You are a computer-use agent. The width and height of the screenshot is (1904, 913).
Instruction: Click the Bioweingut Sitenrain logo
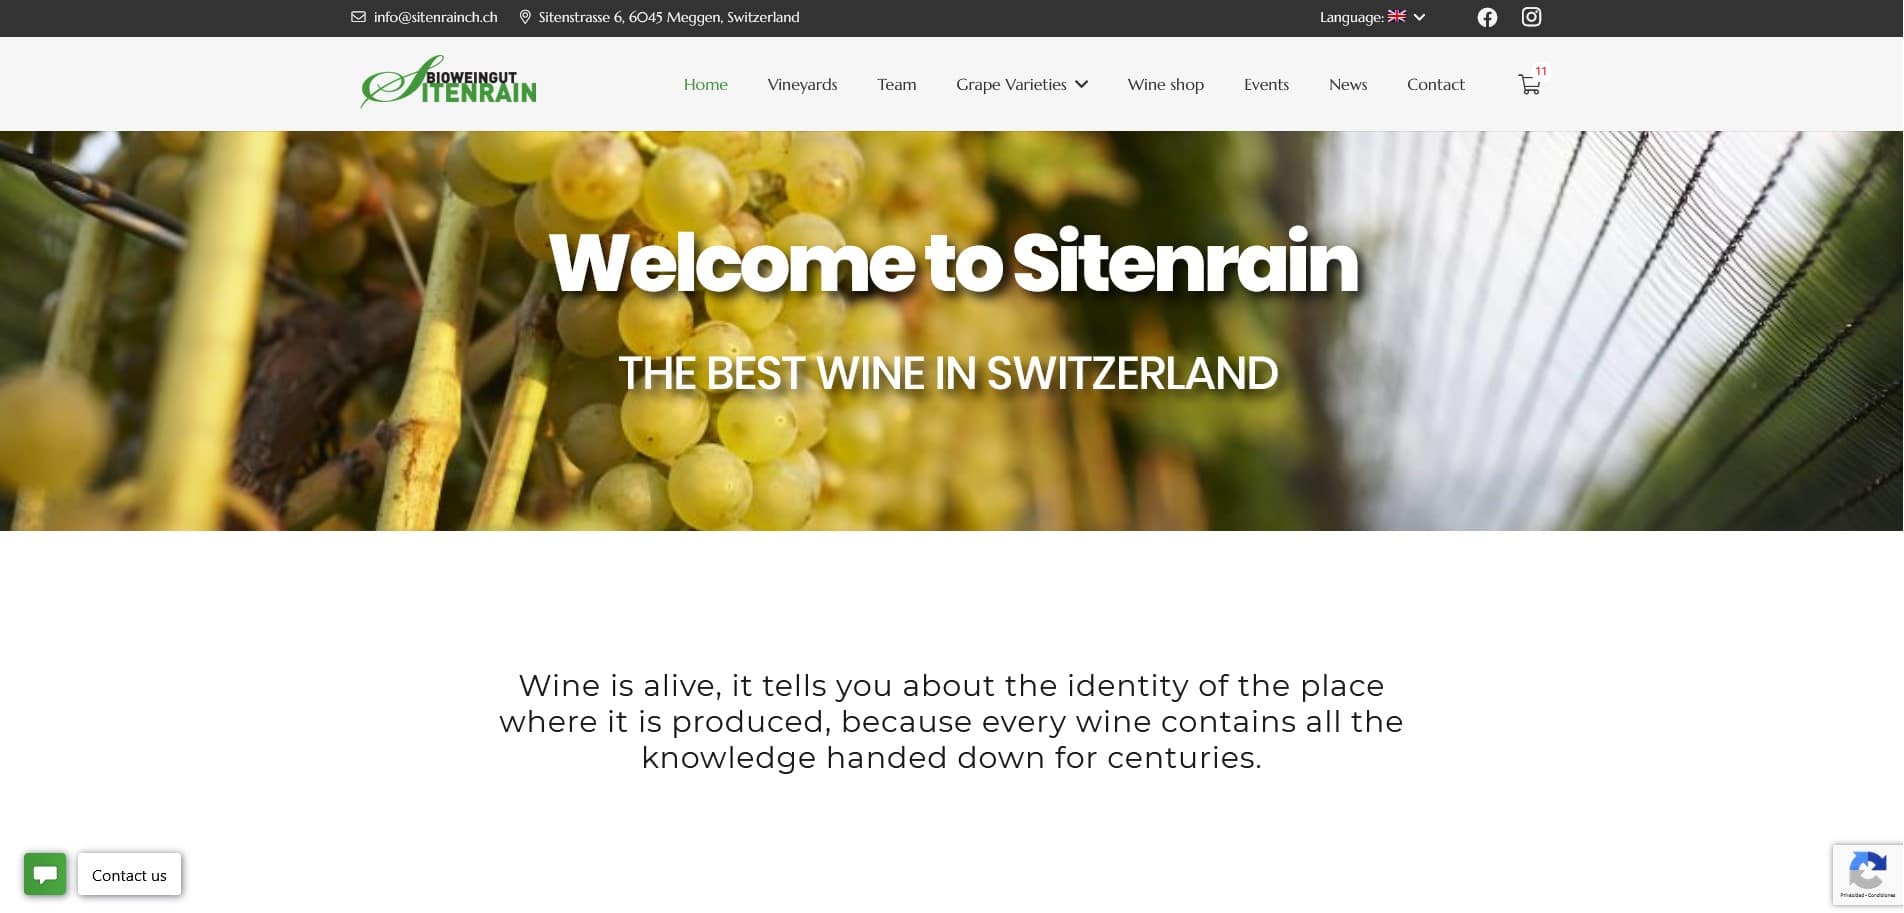[x=448, y=82]
